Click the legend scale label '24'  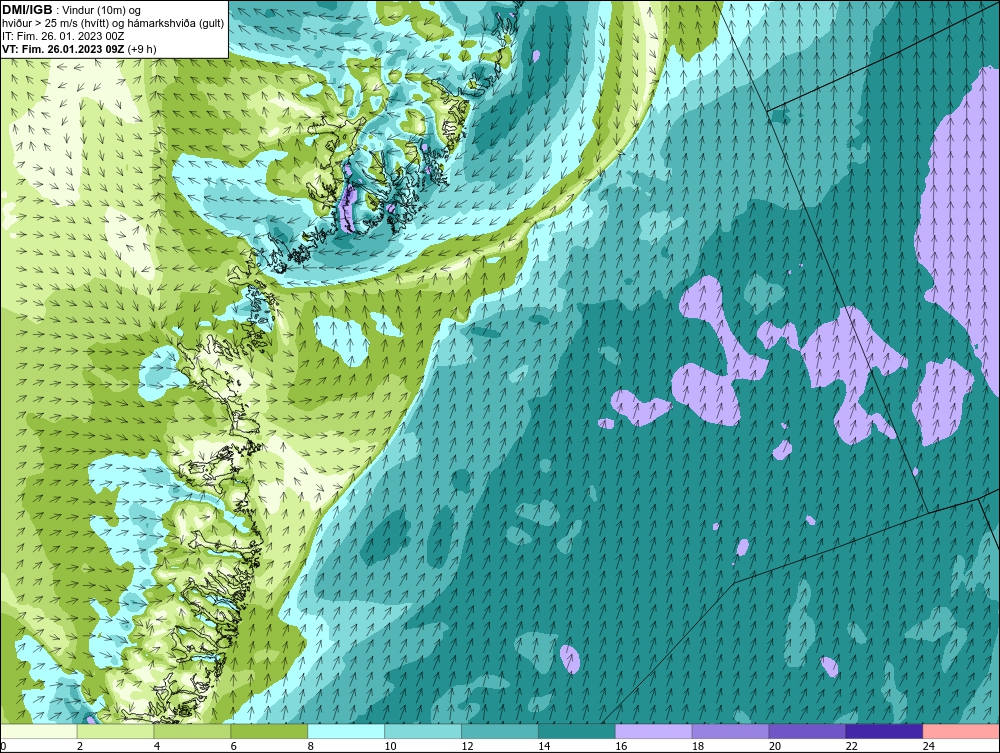pos(929,746)
